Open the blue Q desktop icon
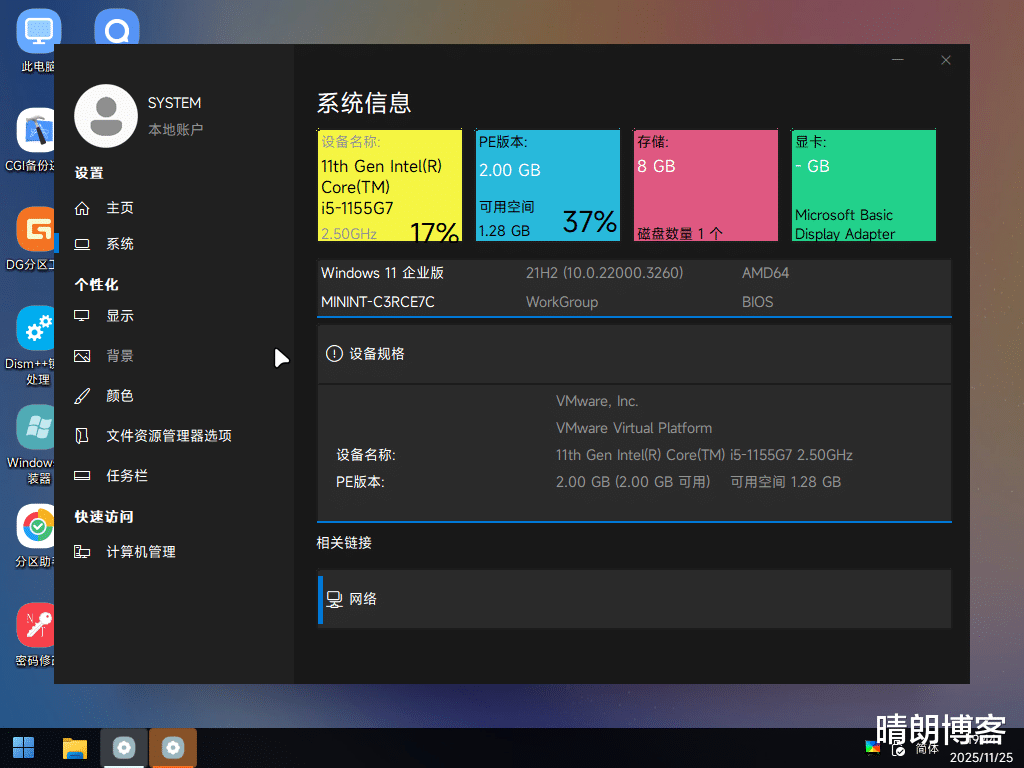Image resolution: width=1024 pixels, height=768 pixels. click(x=117, y=27)
